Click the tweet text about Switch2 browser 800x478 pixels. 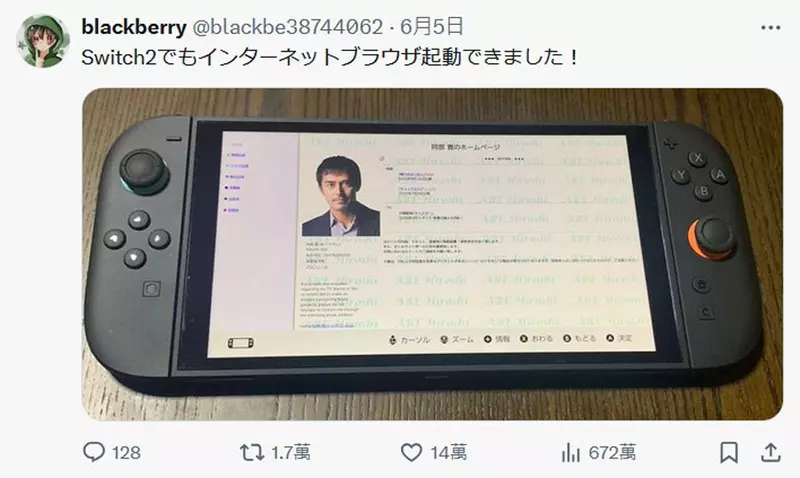(x=330, y=57)
